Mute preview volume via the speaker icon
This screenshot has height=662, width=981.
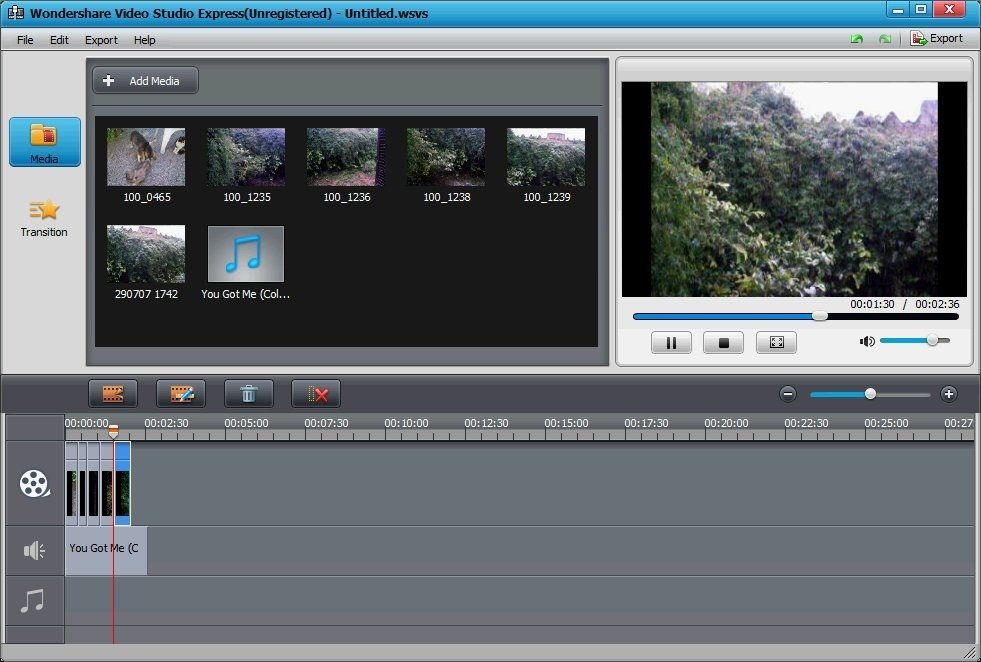pos(866,341)
